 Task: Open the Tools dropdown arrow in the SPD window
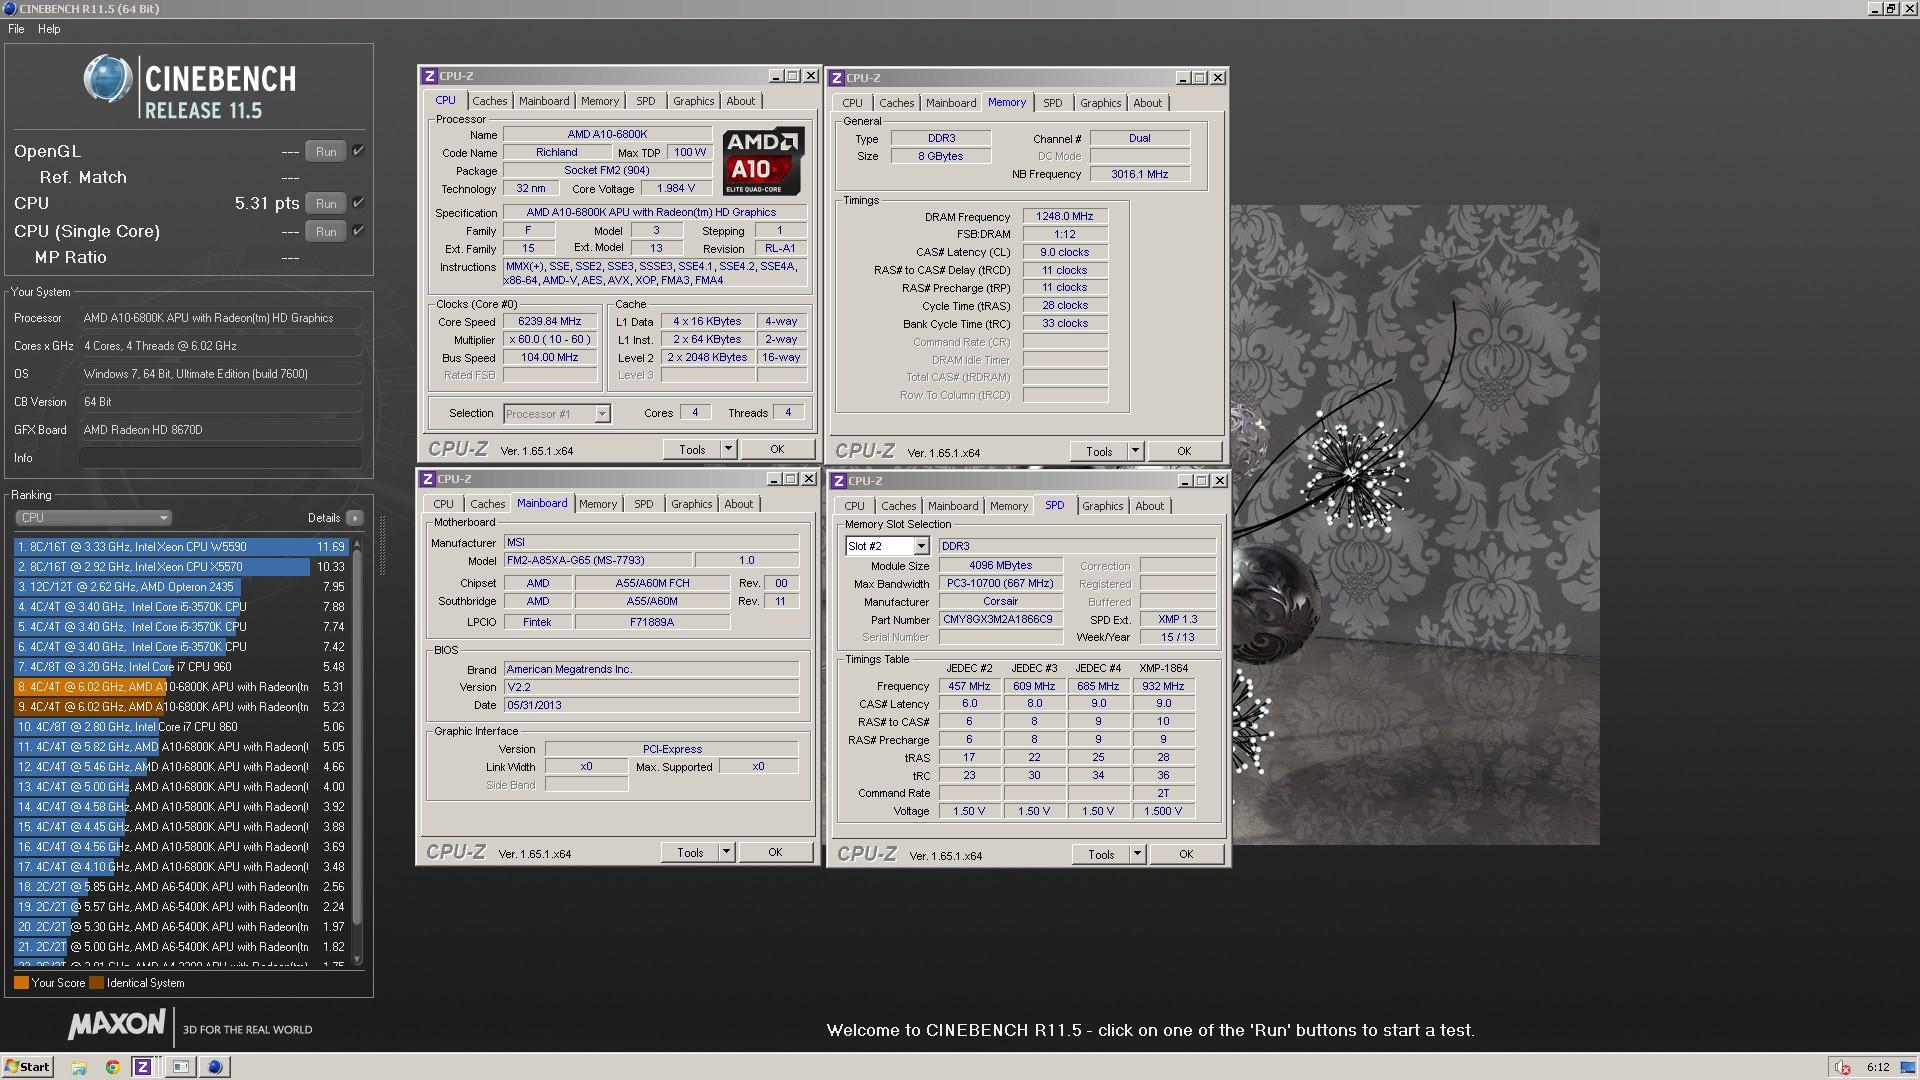coord(1137,855)
